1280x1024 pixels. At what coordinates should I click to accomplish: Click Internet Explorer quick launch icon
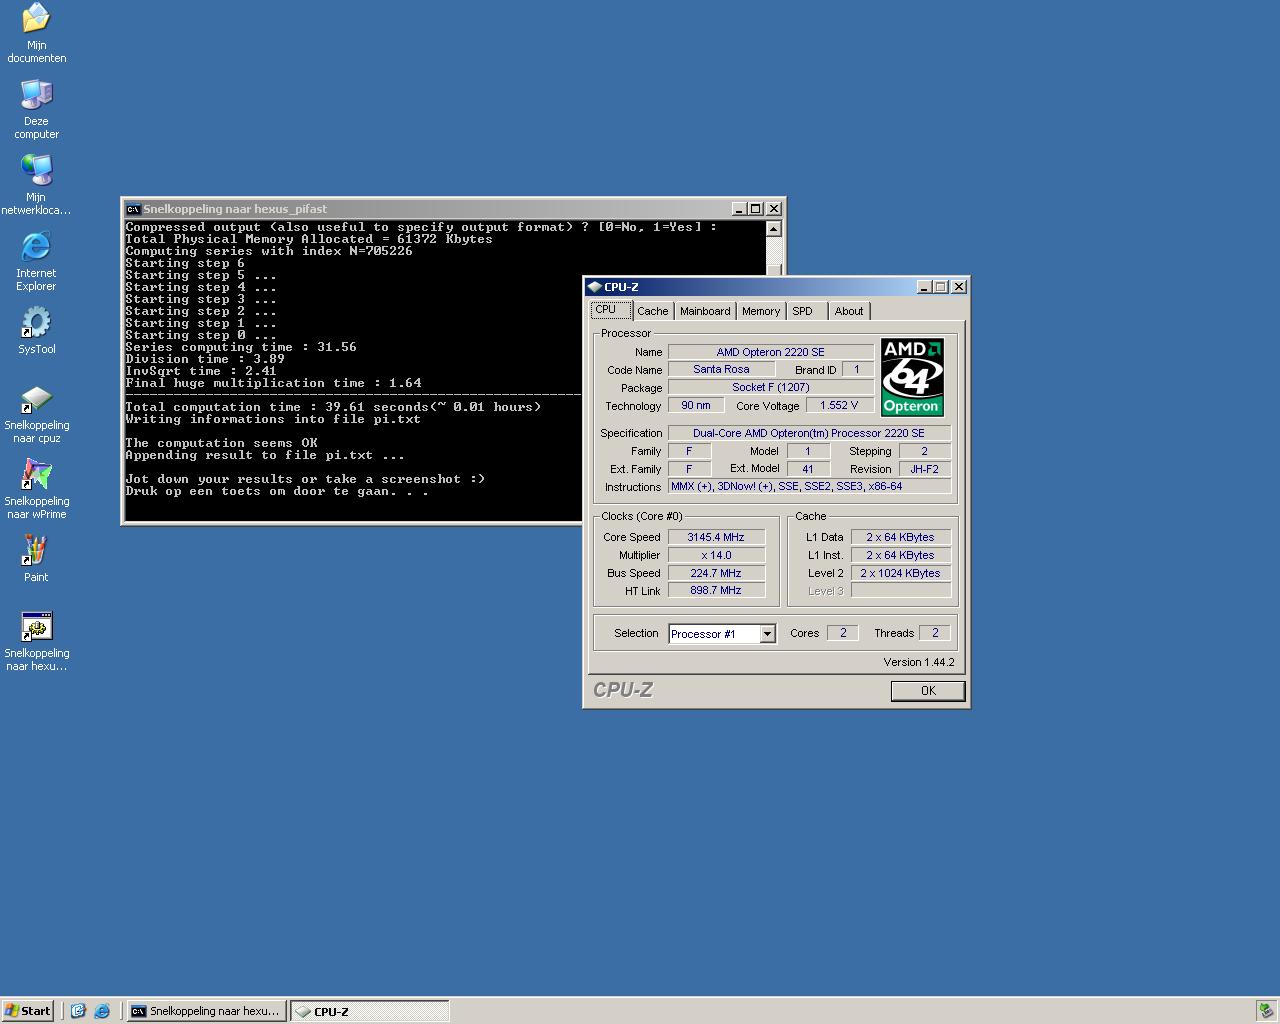tap(102, 1011)
